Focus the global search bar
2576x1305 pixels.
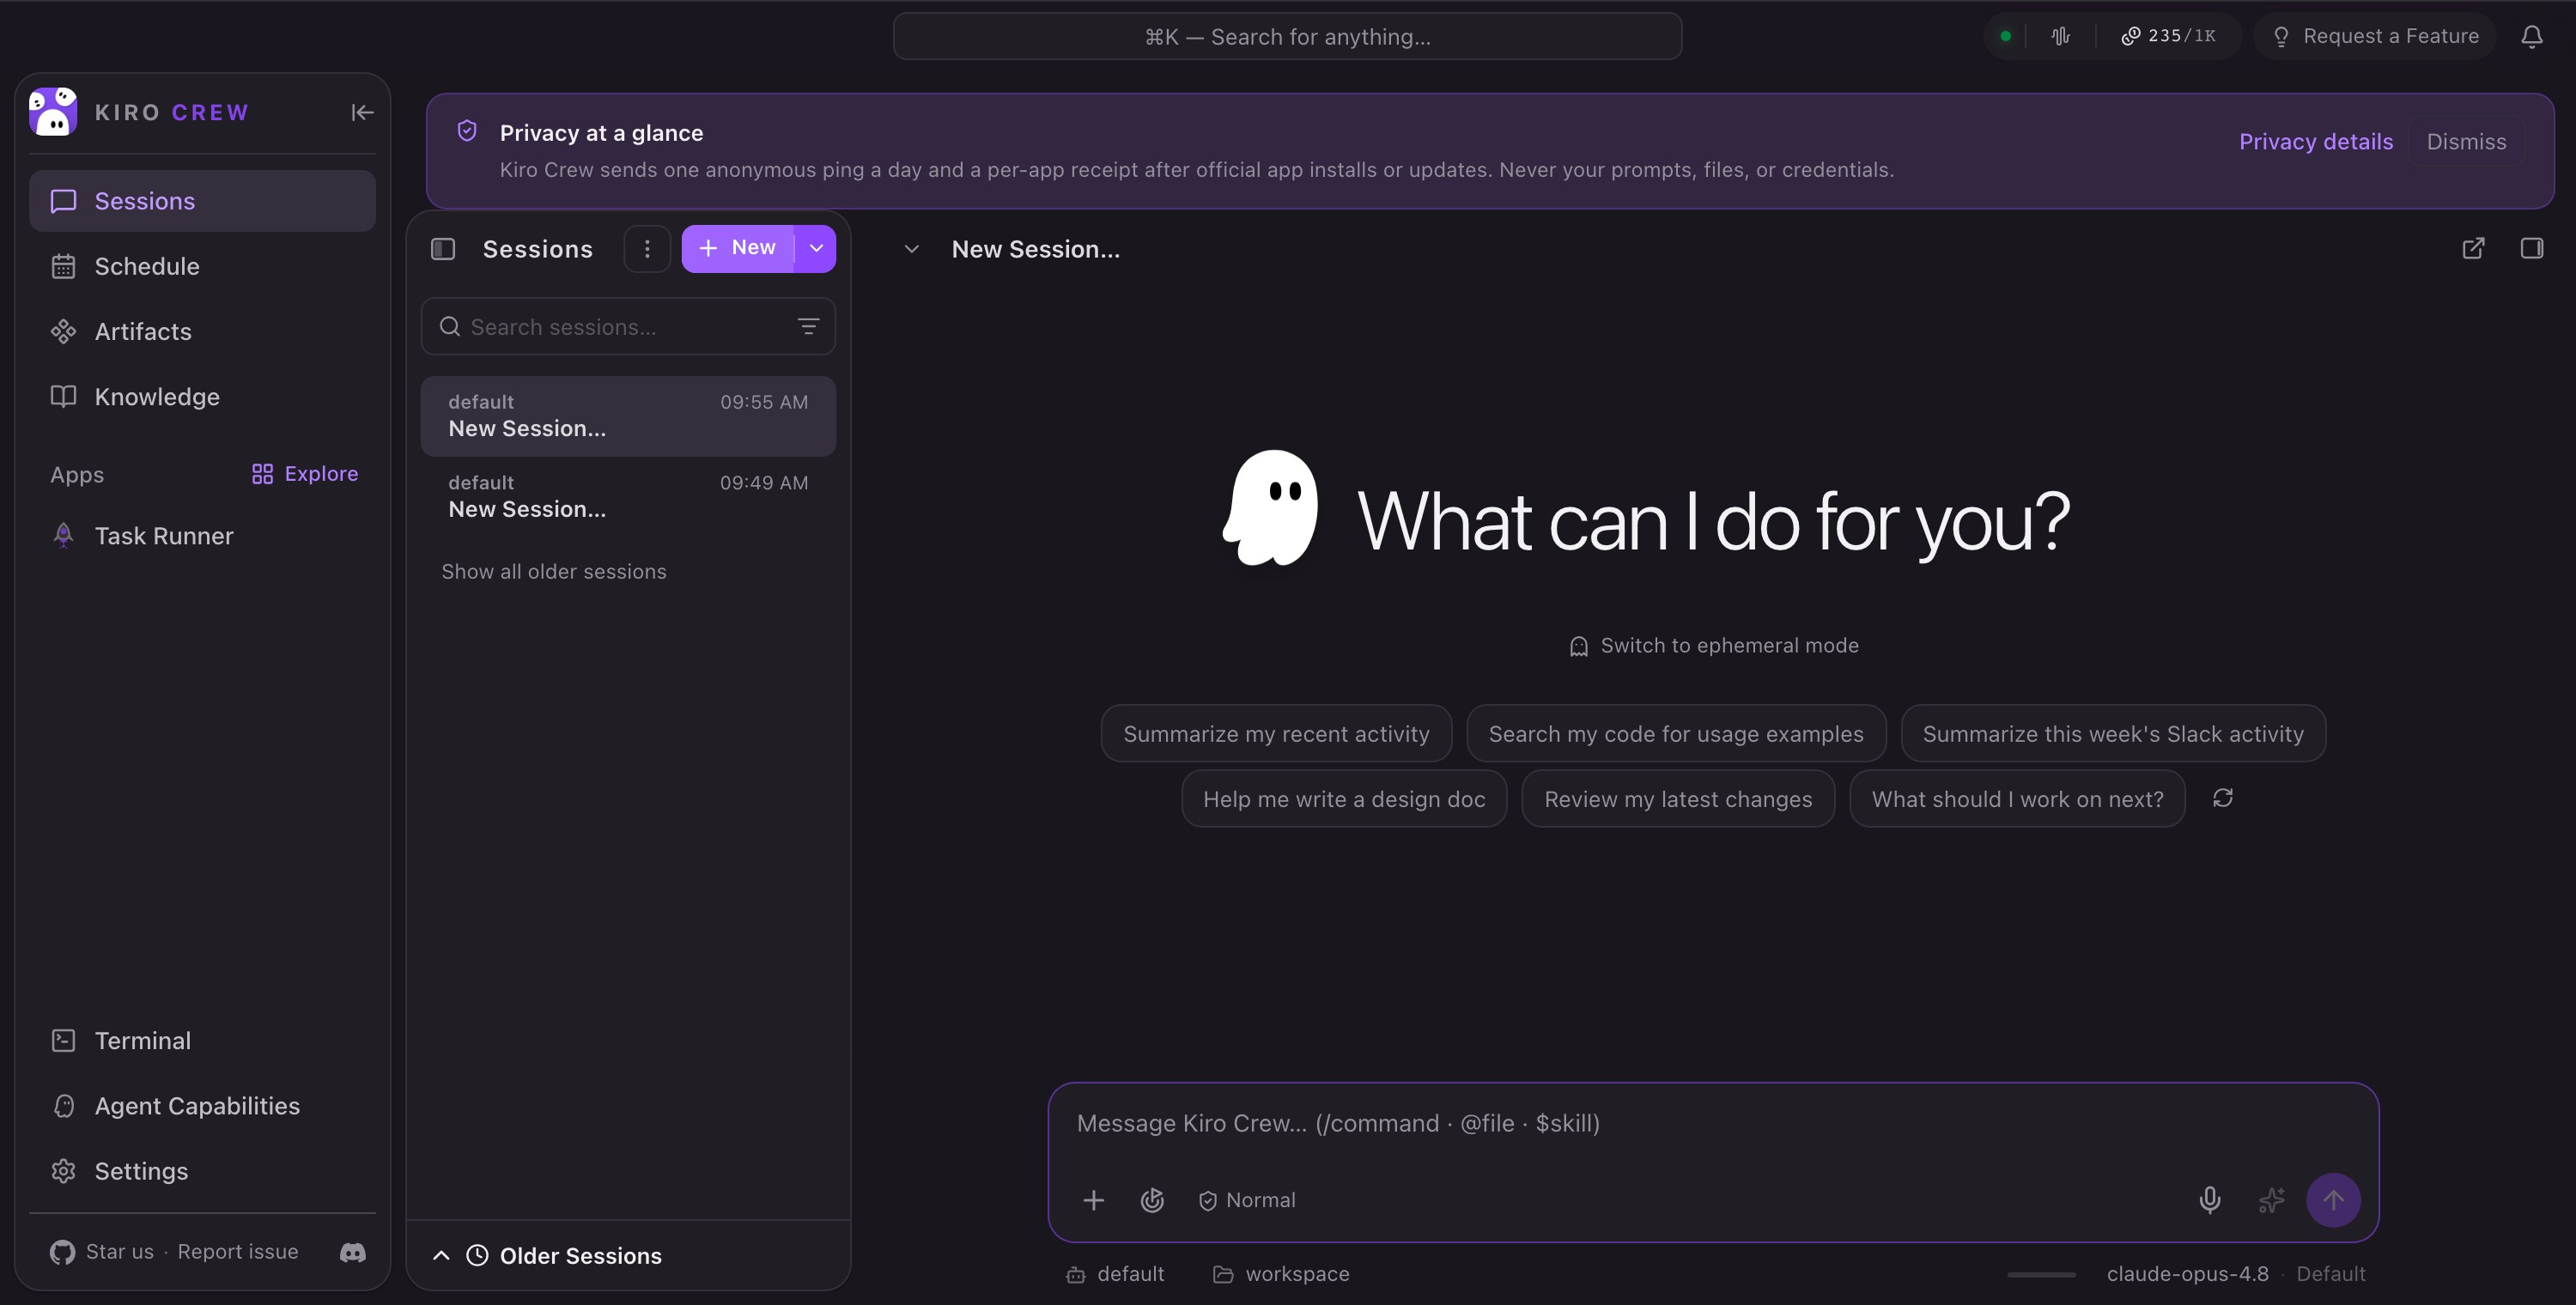click(1287, 36)
